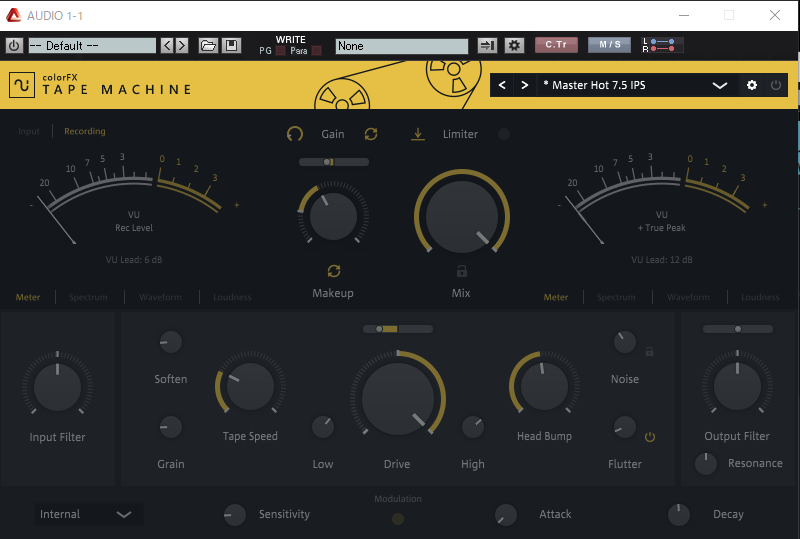Click the Gain link arrows icon
The height and width of the screenshot is (539, 800).
tap(371, 134)
